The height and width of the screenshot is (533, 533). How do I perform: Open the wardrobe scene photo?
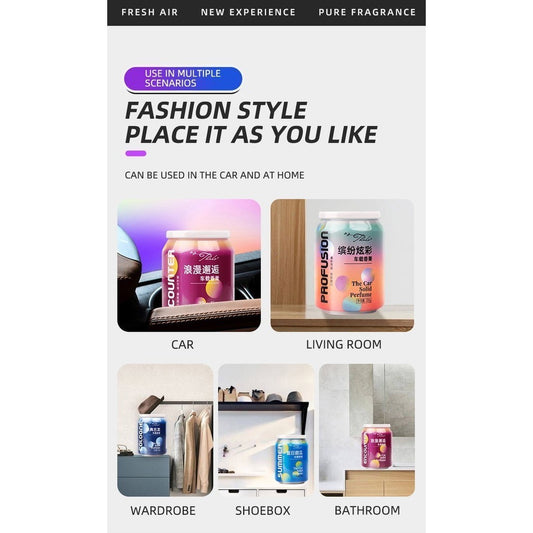click(165, 430)
